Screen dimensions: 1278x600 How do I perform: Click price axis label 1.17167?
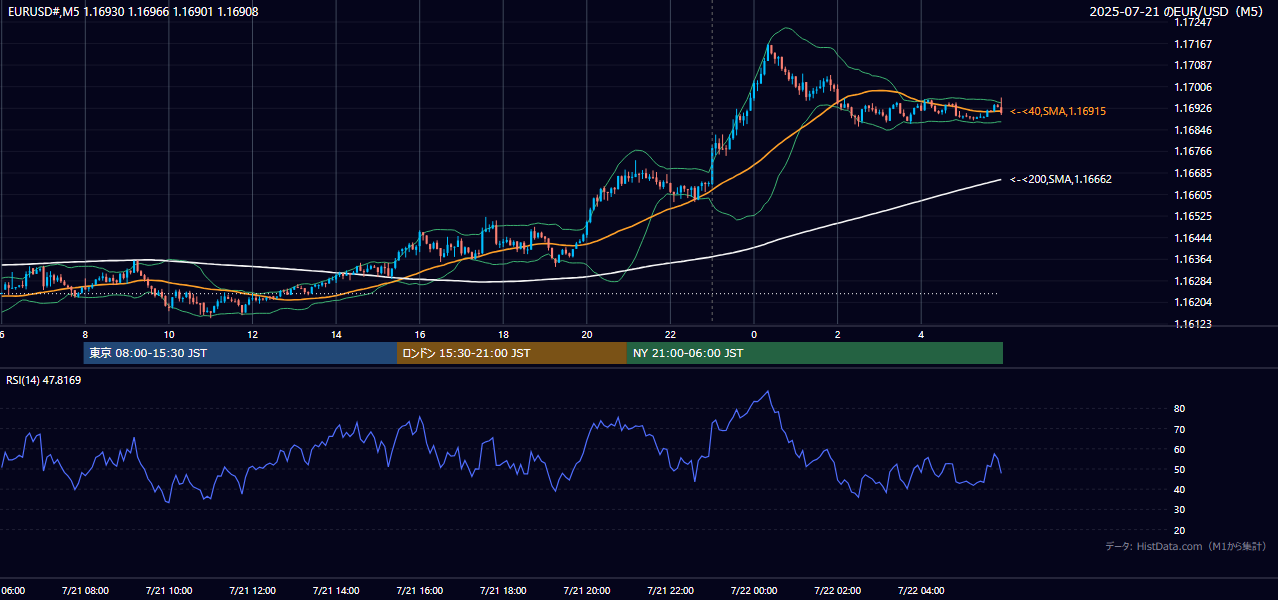coord(1192,44)
